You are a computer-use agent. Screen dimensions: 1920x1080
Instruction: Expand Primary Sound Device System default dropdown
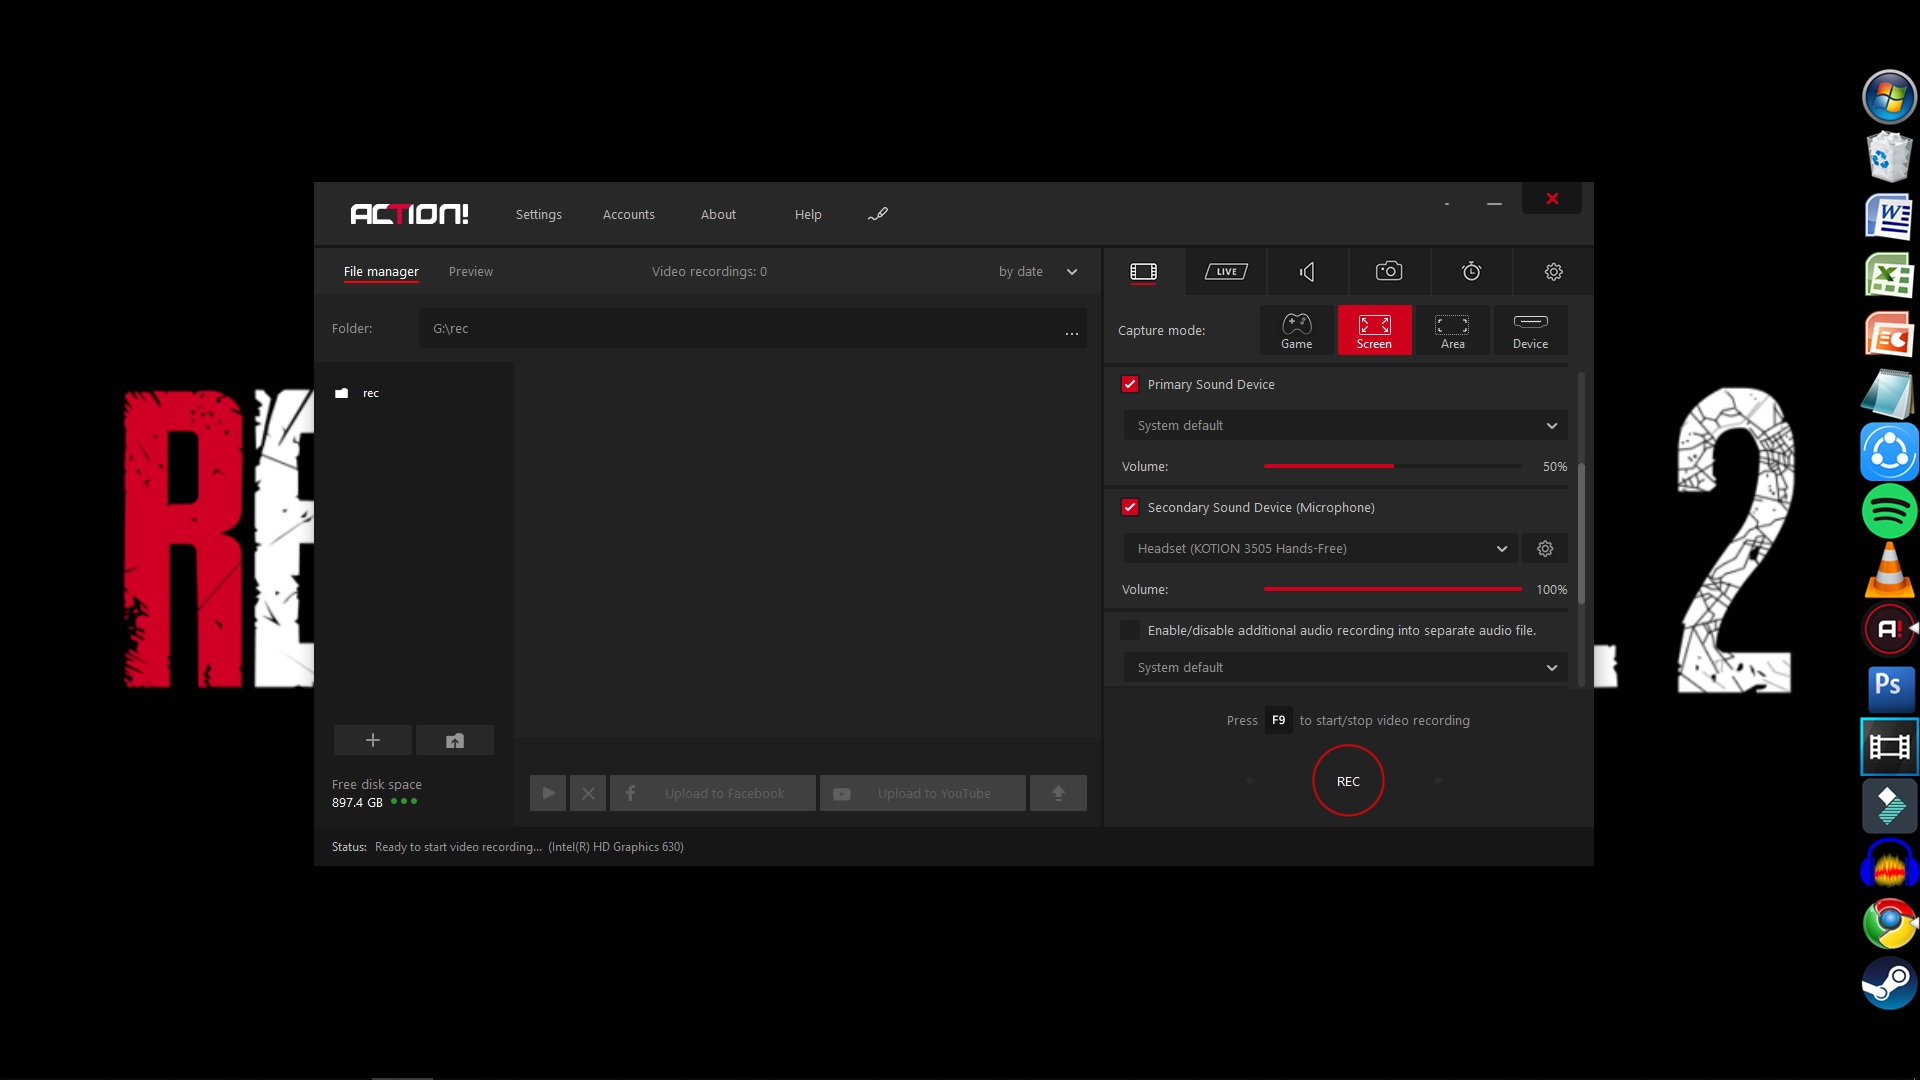click(1345, 425)
